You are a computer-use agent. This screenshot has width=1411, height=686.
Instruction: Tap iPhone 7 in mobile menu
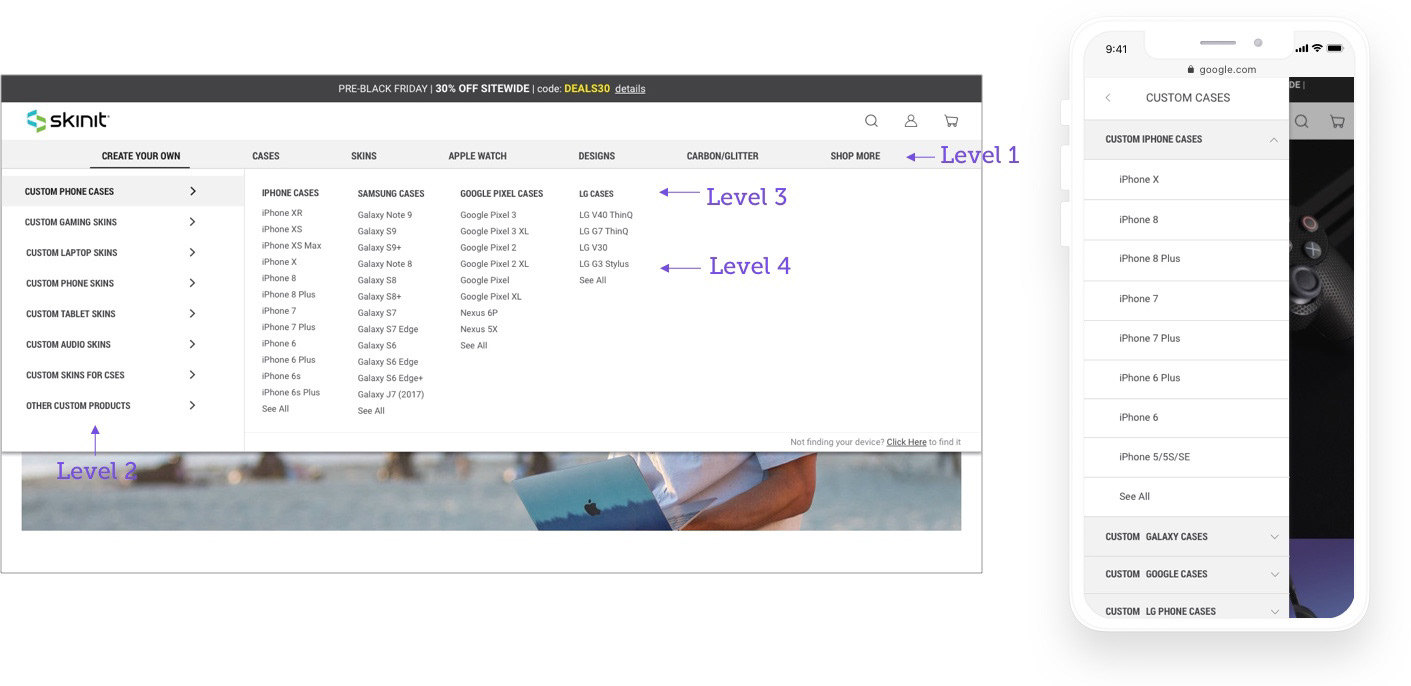pos(1186,299)
